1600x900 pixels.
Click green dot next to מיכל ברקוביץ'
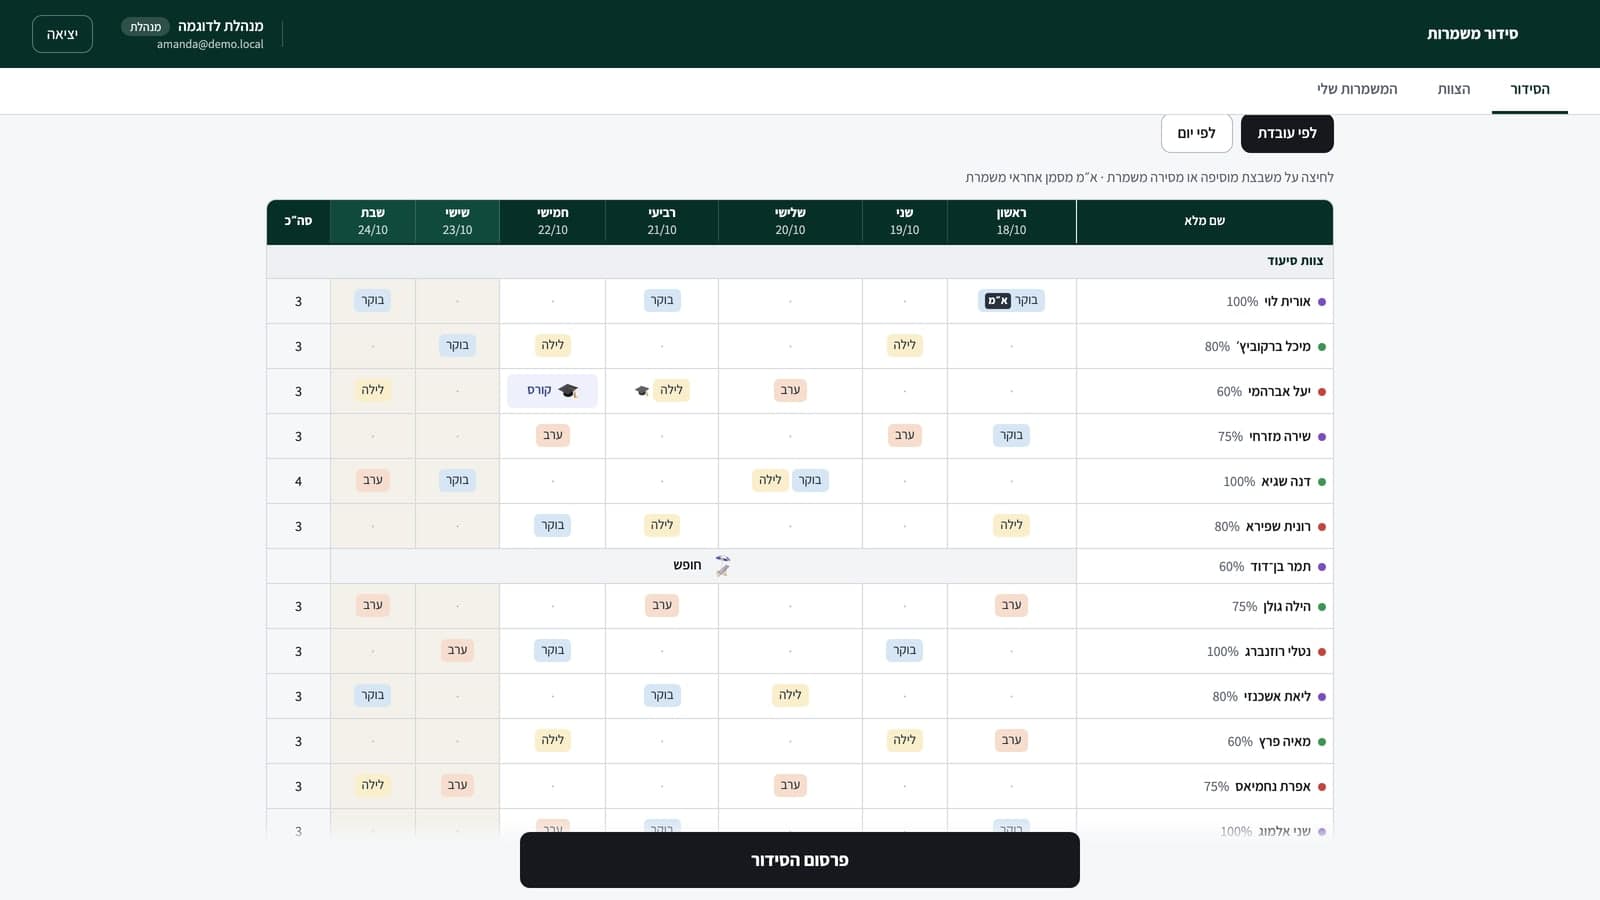coord(1322,347)
